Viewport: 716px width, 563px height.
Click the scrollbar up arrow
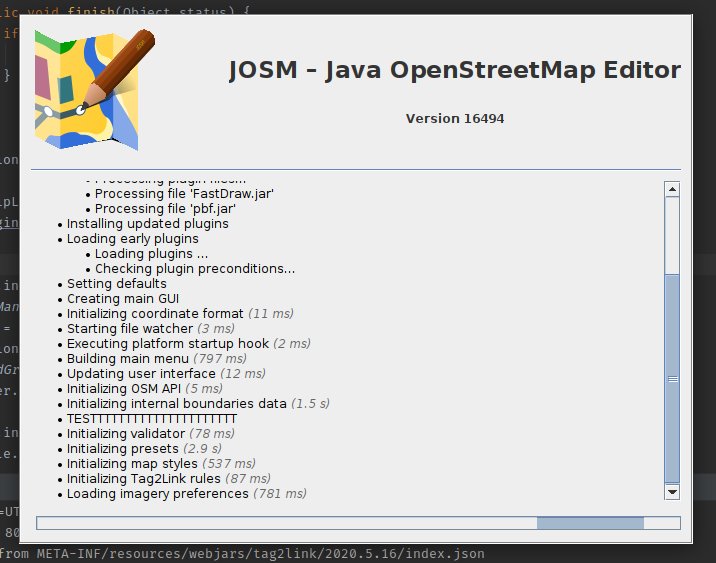672,189
